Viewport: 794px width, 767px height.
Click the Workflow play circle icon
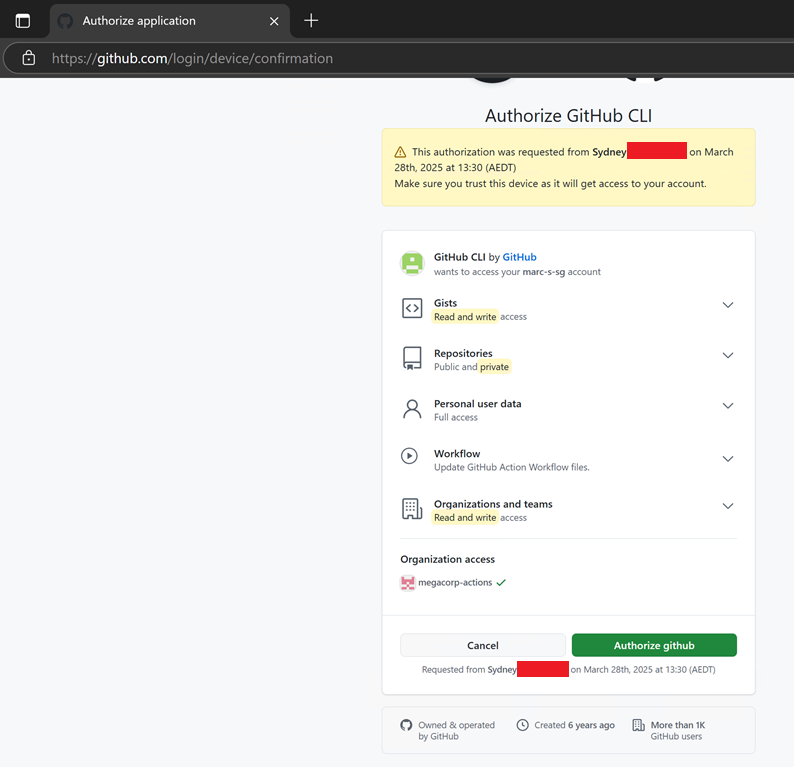[x=409, y=456]
